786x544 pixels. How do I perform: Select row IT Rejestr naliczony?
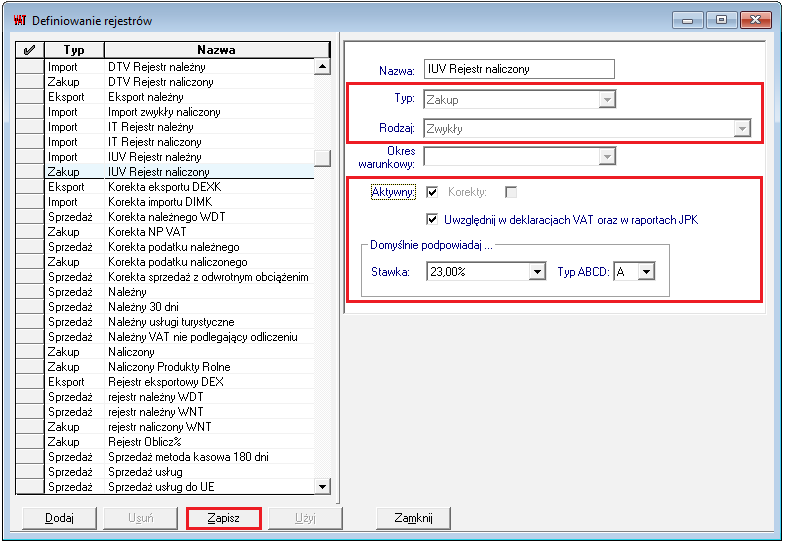pos(165,142)
